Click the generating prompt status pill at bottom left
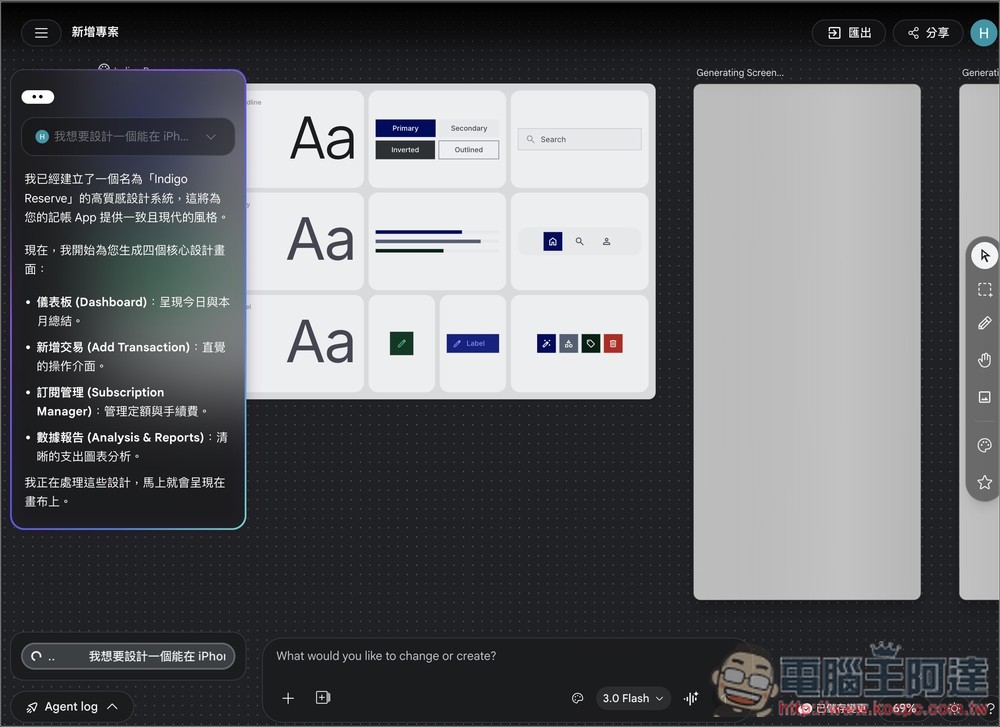Viewport: 1000px width, 727px height. point(128,656)
